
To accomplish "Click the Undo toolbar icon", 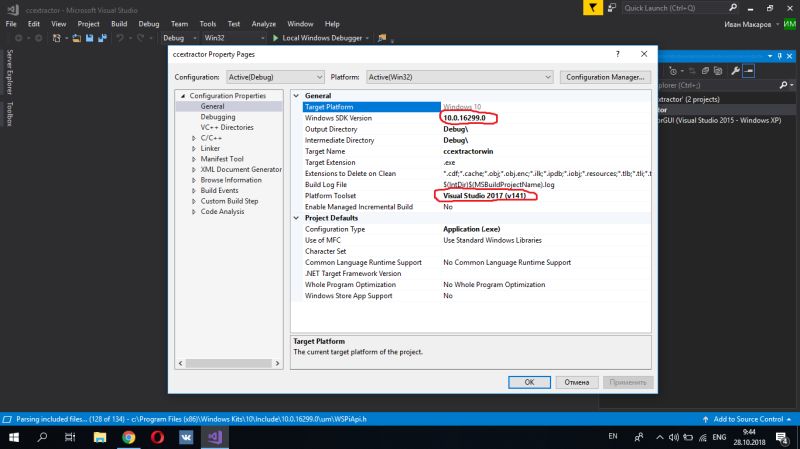I will [120, 38].
